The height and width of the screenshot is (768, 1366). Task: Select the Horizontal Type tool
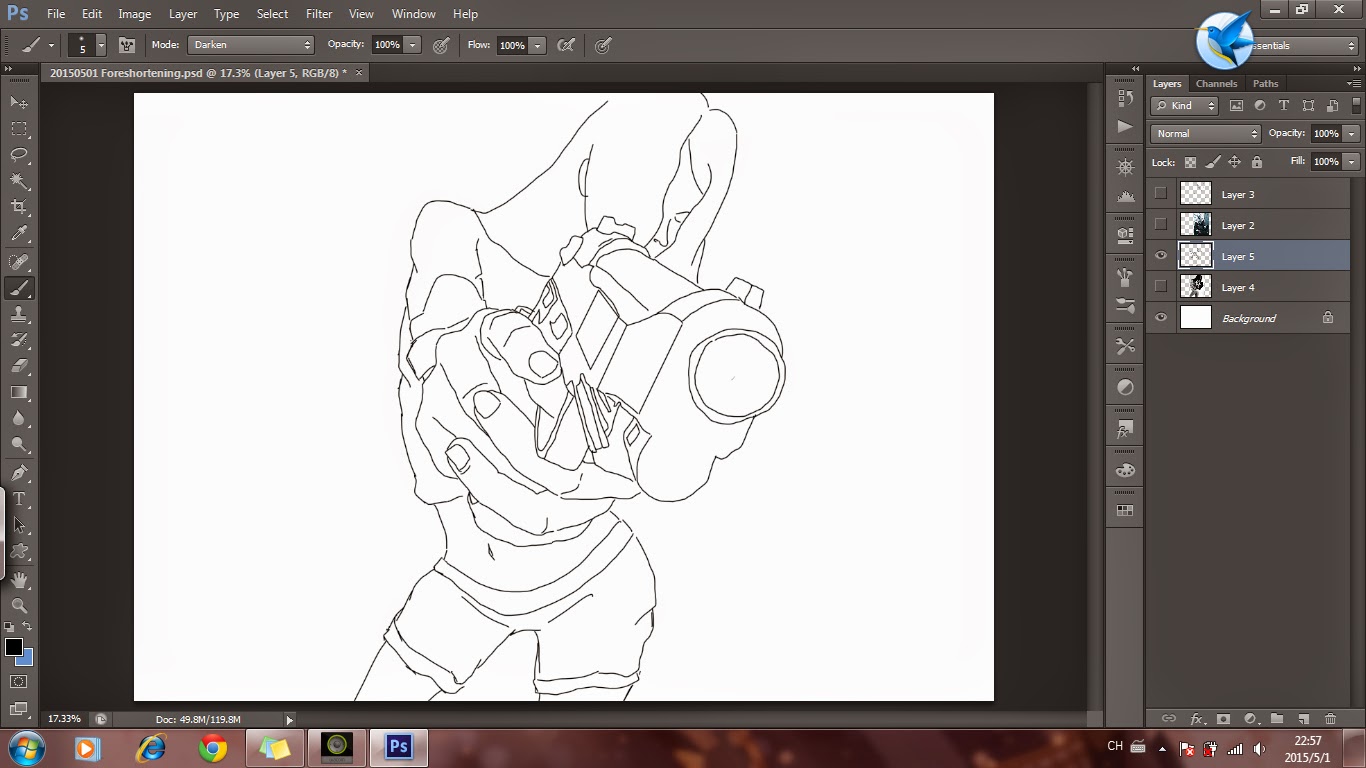tap(18, 498)
